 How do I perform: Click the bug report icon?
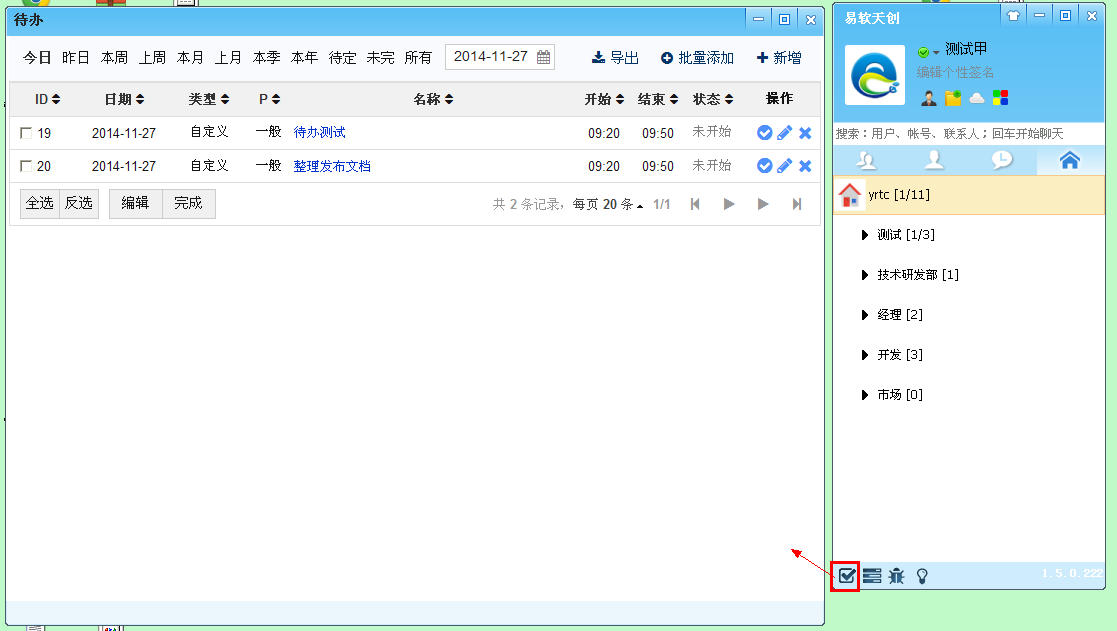(x=896, y=575)
